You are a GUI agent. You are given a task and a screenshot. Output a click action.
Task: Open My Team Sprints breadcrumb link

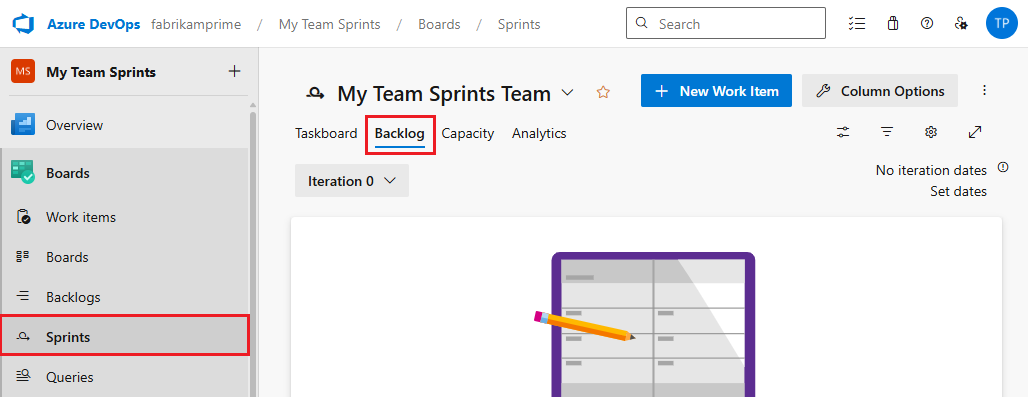coord(329,24)
